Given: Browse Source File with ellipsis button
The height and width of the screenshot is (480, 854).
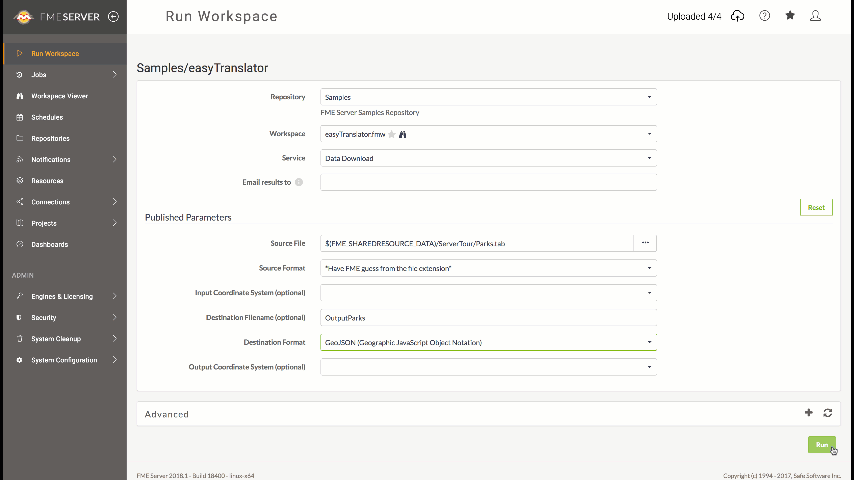Looking at the screenshot, I should point(645,243).
